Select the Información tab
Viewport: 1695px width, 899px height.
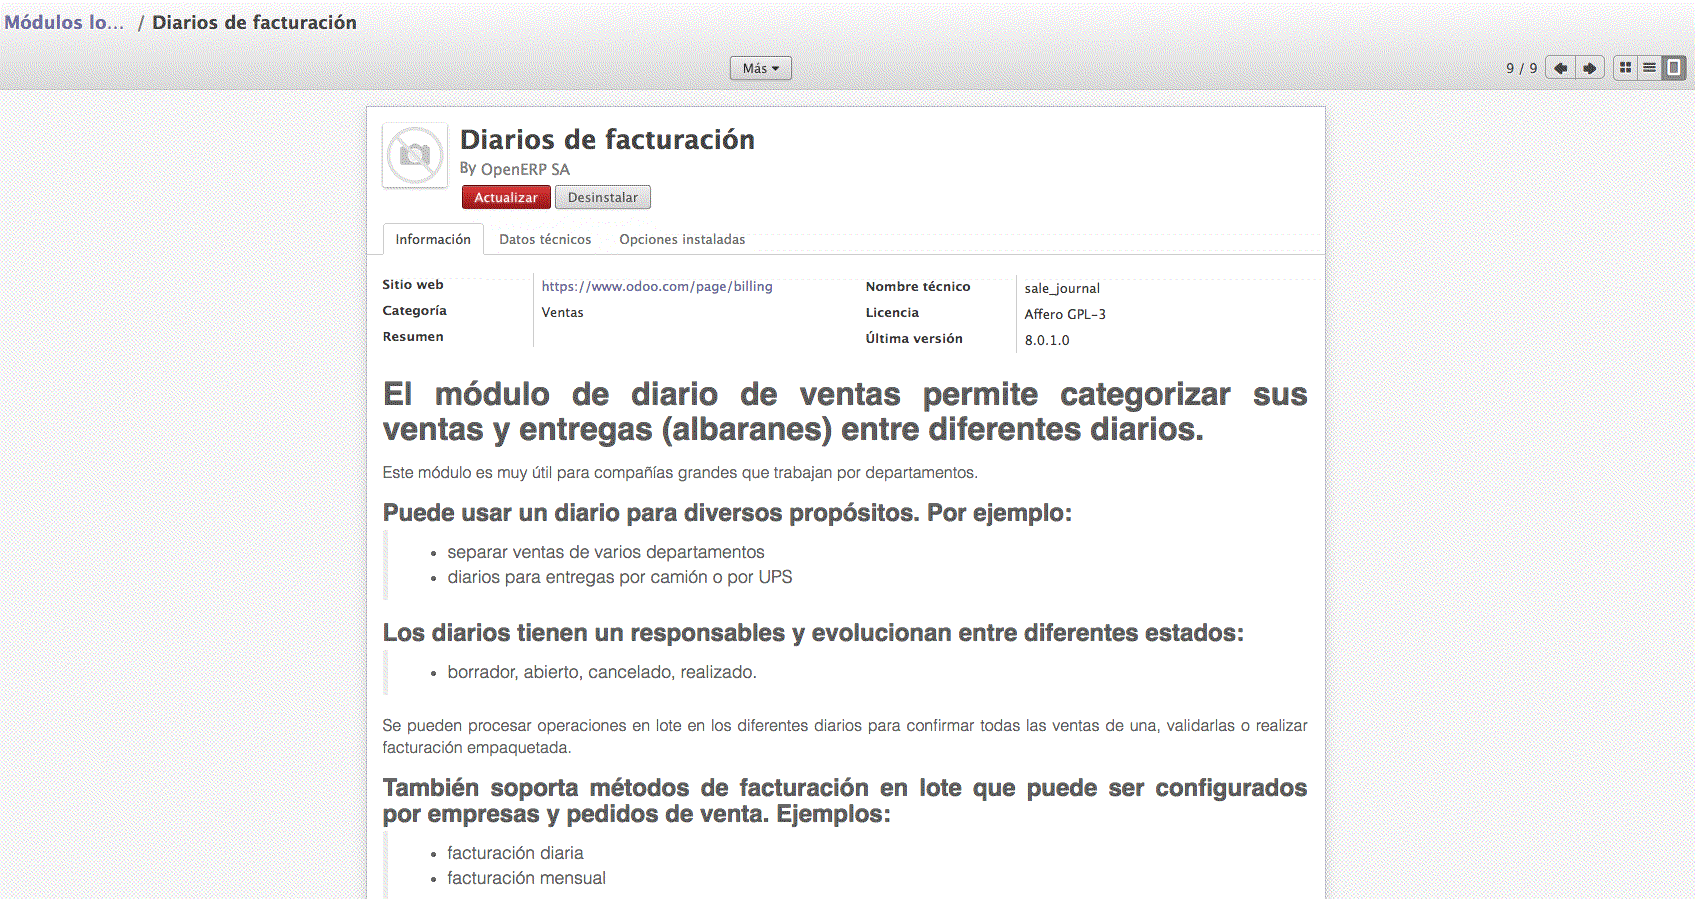pyautogui.click(x=433, y=239)
